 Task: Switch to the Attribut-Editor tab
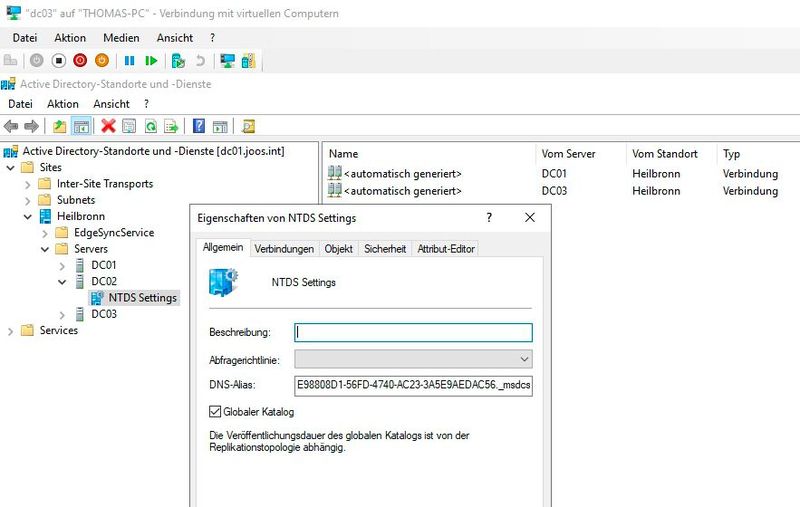click(x=446, y=249)
